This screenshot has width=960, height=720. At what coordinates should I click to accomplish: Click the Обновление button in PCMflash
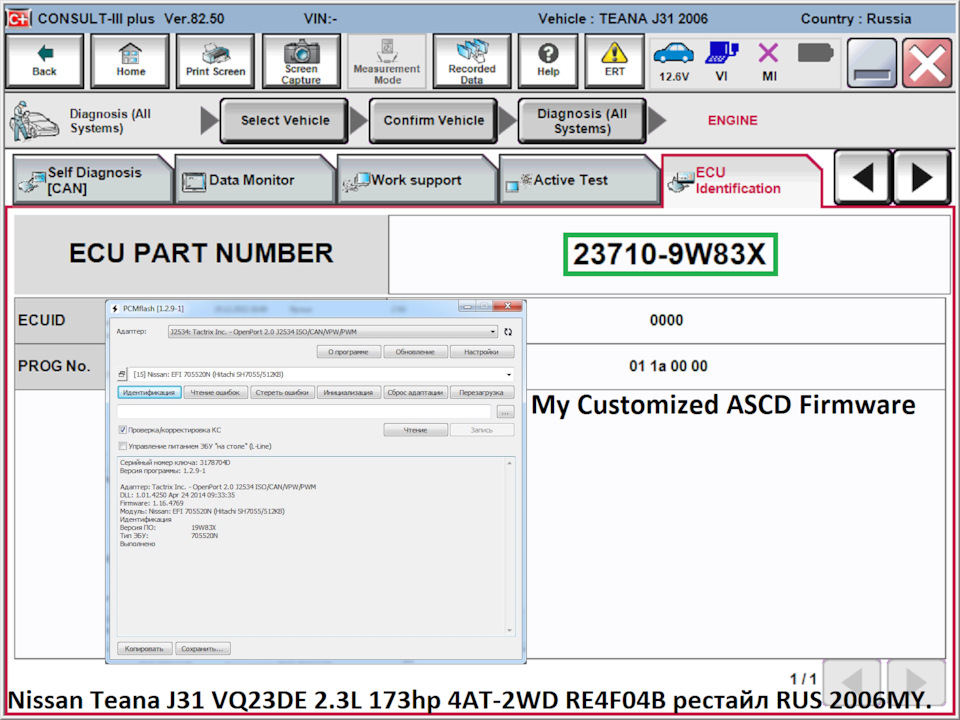pyautogui.click(x=415, y=352)
